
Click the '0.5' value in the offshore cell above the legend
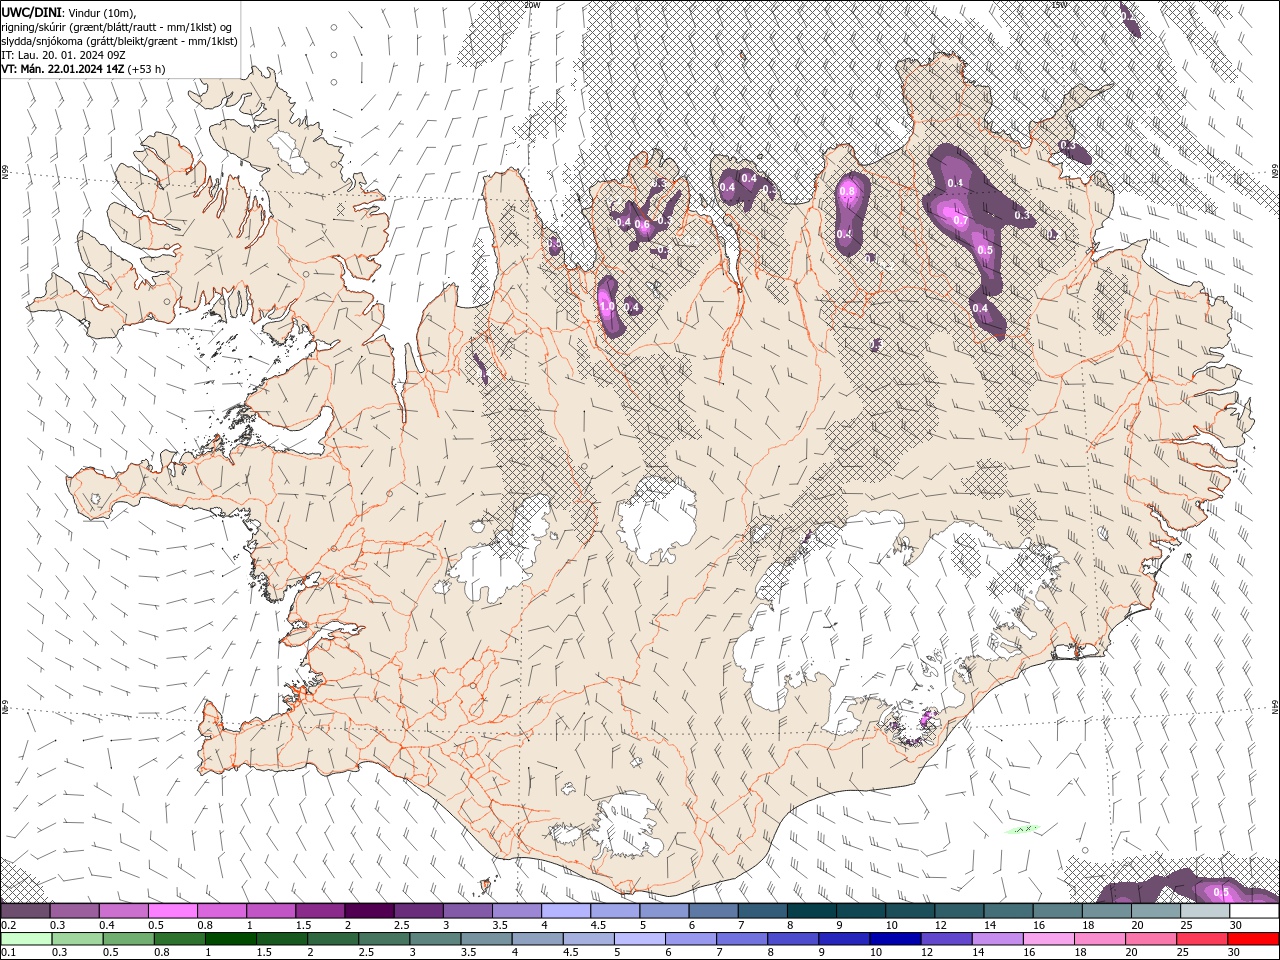1221,892
